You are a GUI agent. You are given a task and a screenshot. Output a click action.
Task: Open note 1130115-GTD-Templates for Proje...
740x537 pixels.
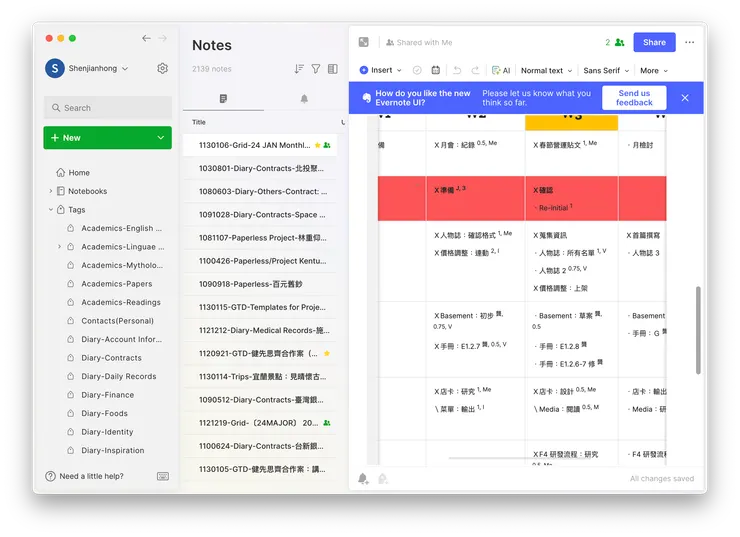(260, 307)
